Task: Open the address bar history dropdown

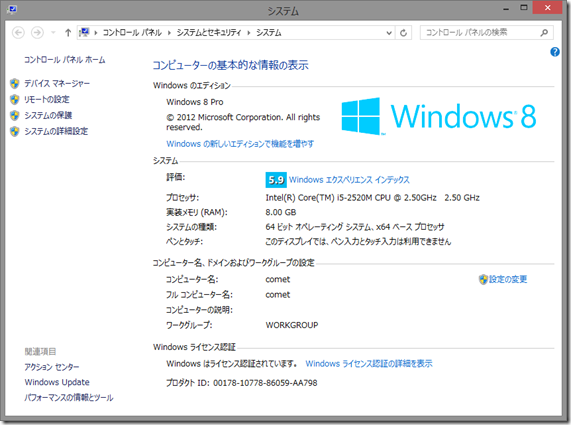Action: pos(389,33)
